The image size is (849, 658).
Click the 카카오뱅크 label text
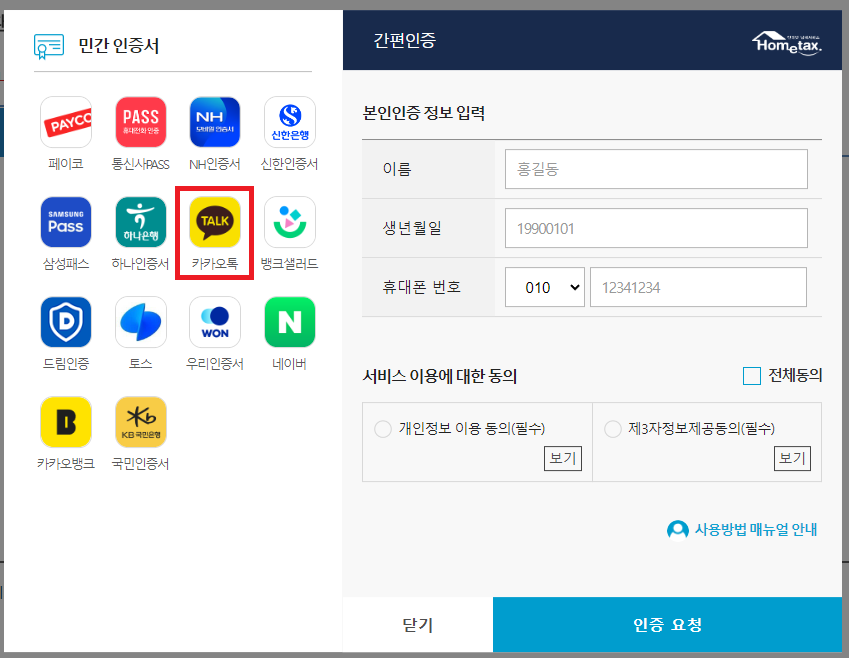66,464
